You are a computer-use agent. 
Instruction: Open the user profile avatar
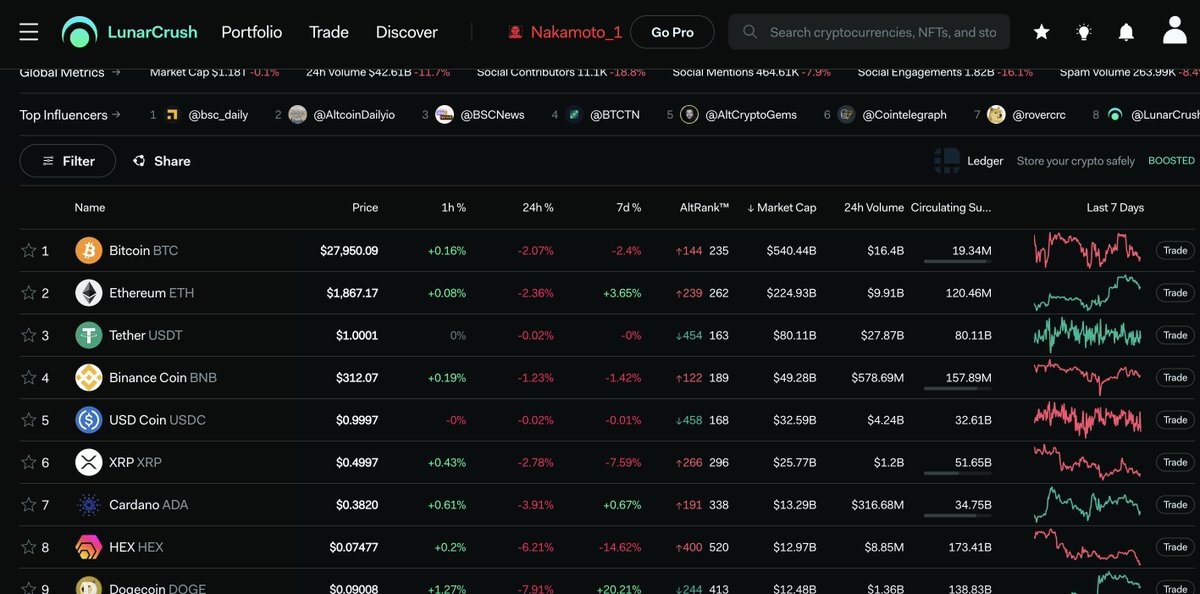pos(1175,31)
